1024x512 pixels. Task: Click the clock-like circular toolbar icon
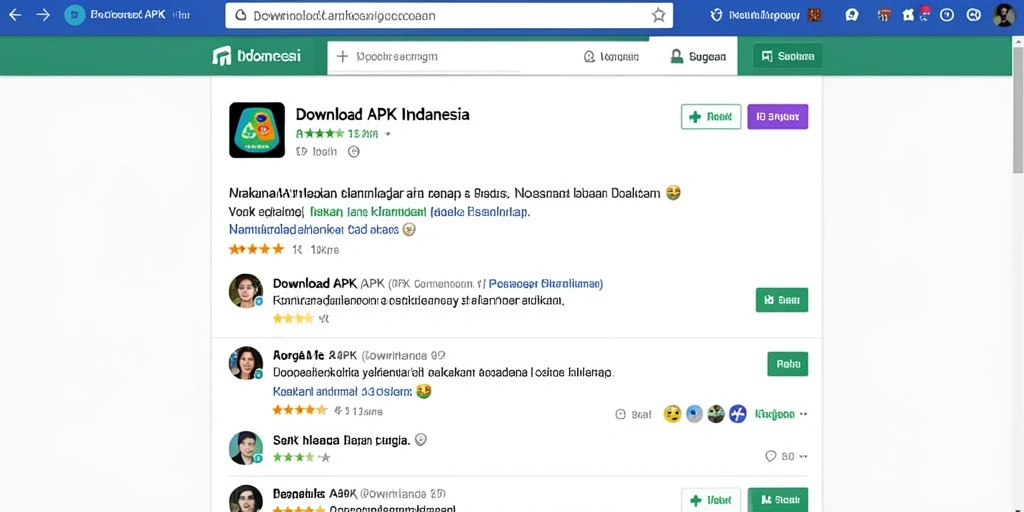tap(947, 15)
